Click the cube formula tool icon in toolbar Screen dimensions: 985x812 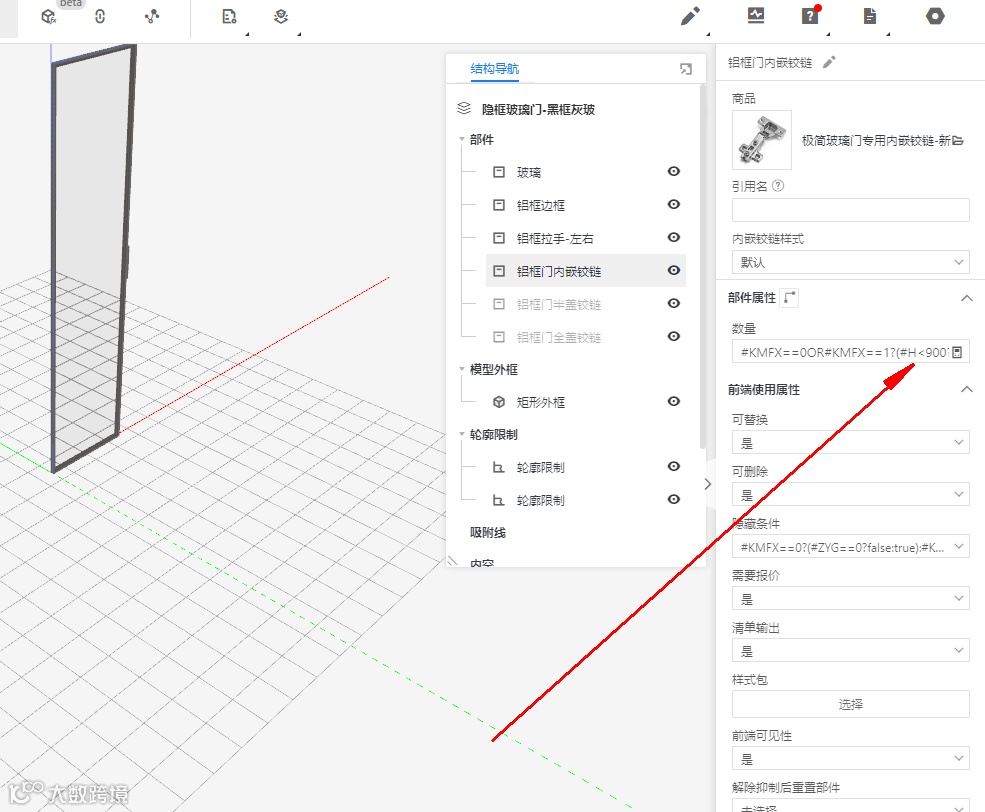tap(48, 16)
